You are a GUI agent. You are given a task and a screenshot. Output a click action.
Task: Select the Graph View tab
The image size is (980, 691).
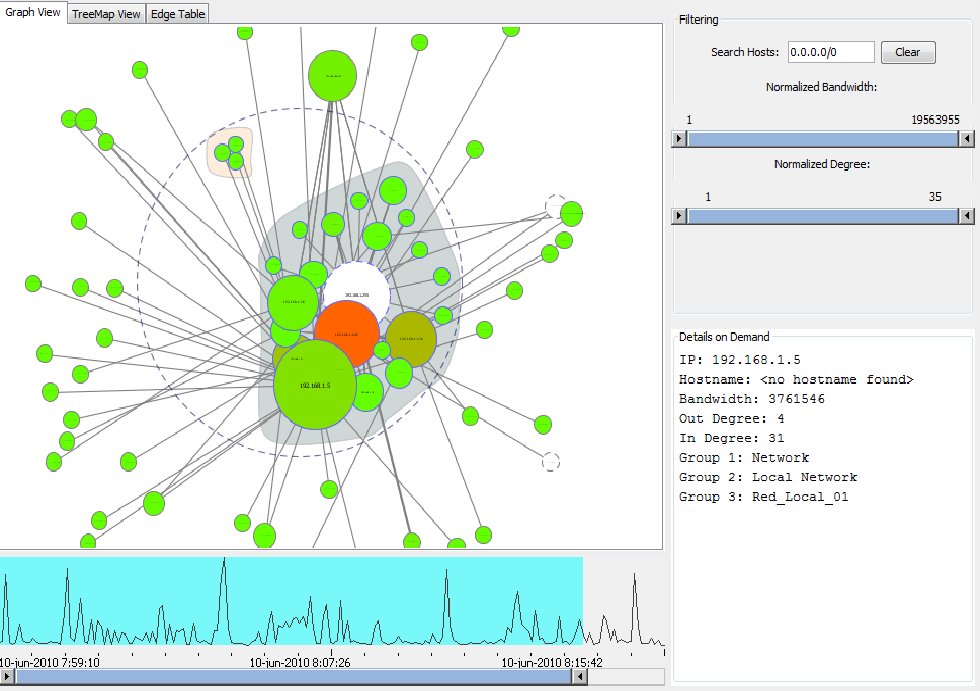[x=33, y=12]
